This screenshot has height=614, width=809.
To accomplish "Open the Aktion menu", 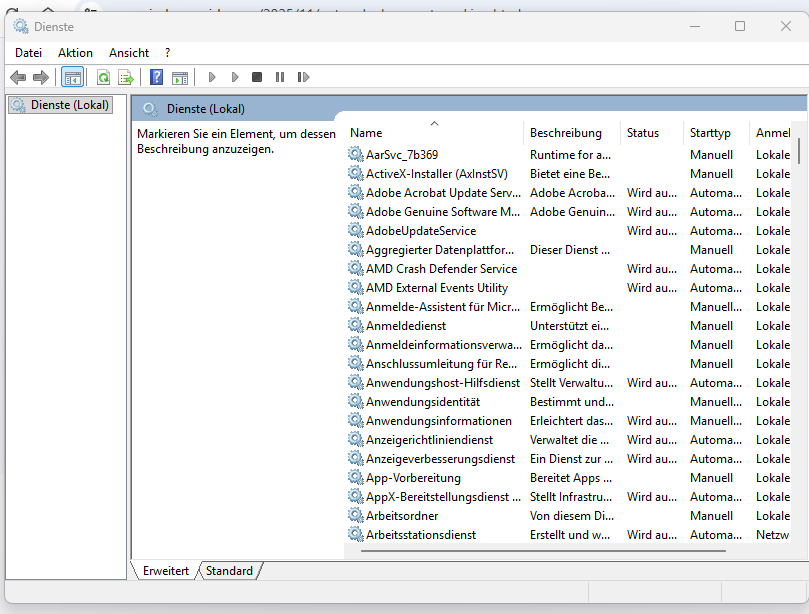I will pyautogui.click(x=75, y=53).
